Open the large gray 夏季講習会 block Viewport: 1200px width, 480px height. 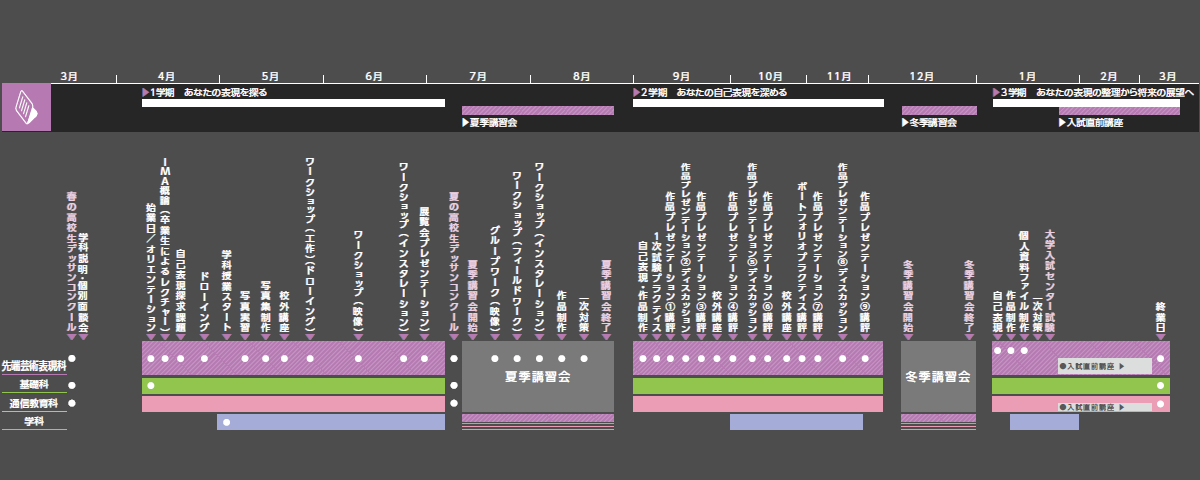tap(536, 377)
